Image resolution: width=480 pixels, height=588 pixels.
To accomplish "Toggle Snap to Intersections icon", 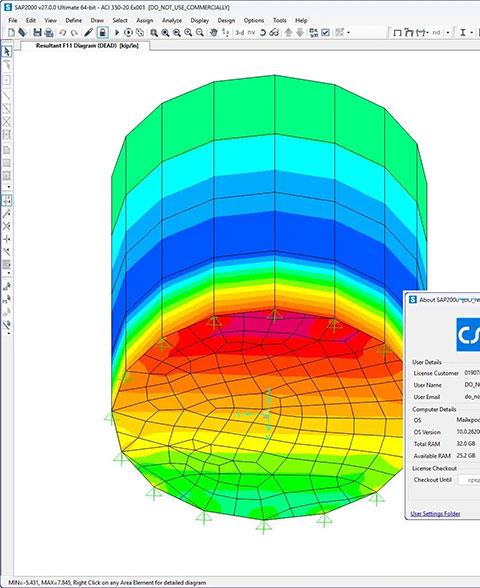I will (7, 226).
